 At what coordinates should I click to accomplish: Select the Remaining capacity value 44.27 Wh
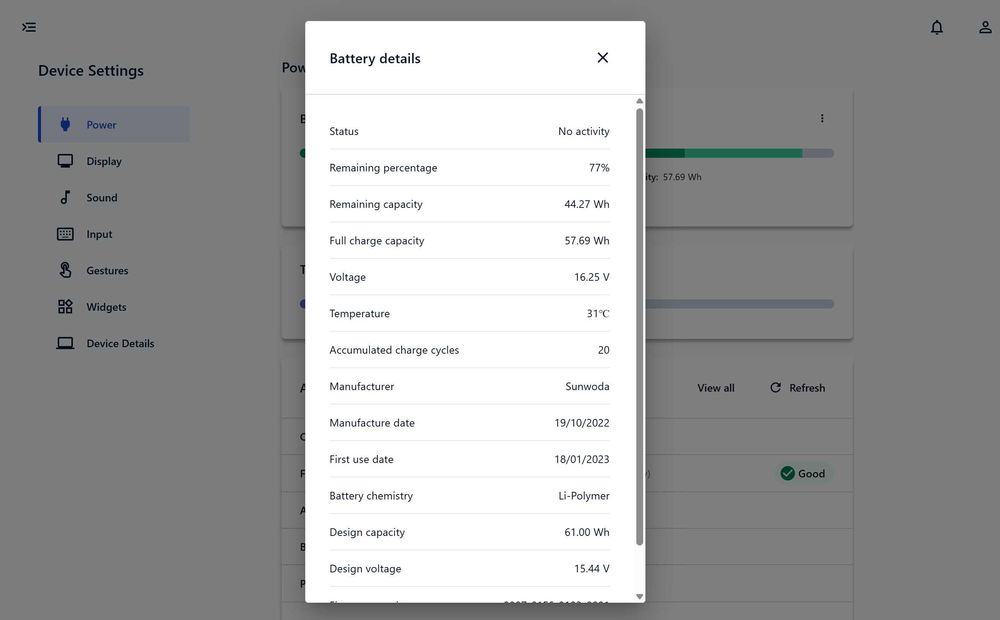(x=587, y=204)
